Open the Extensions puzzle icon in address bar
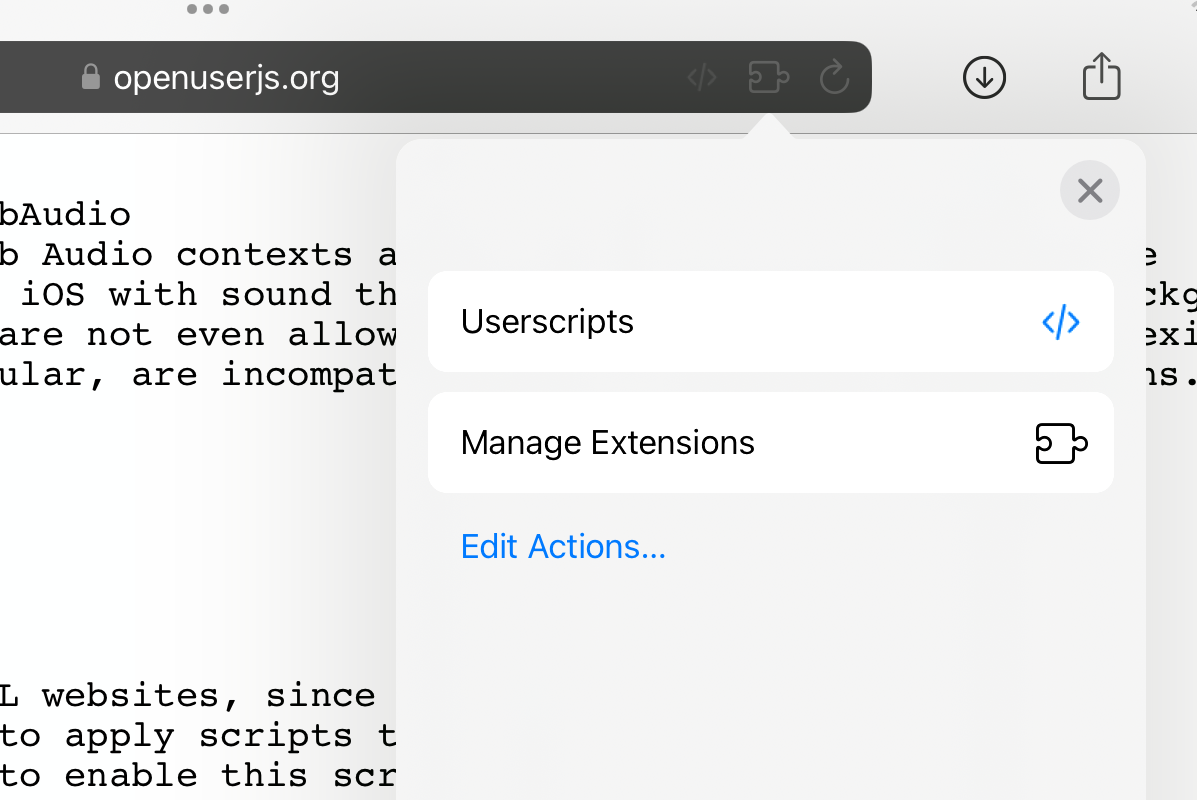 pyautogui.click(x=769, y=77)
